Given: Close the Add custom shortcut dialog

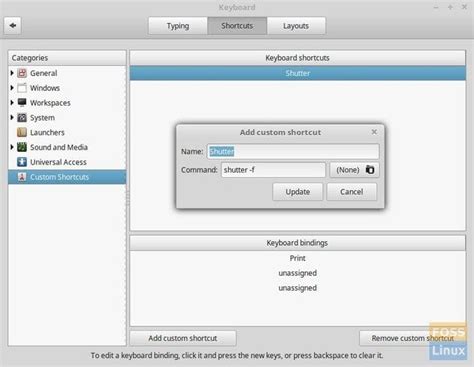Looking at the screenshot, I should tap(374, 132).
